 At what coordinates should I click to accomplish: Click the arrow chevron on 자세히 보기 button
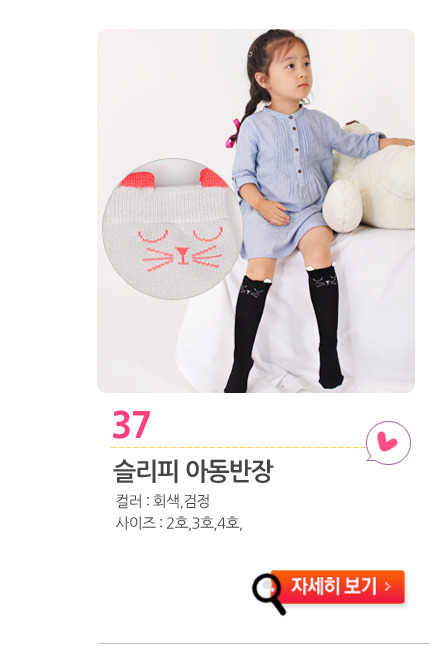(x=387, y=586)
